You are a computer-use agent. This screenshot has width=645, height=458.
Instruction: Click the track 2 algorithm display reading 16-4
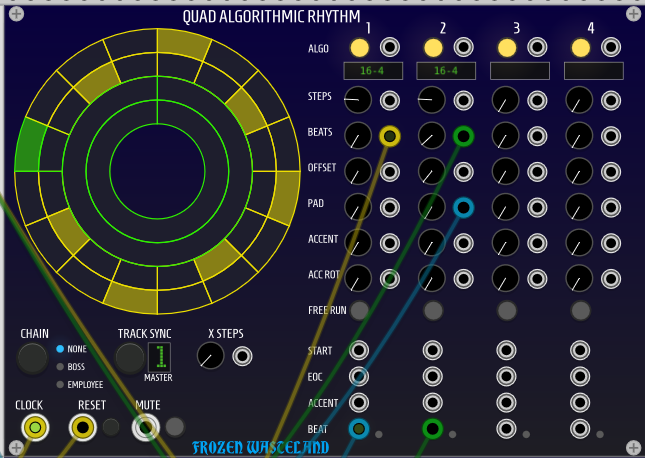pos(446,71)
